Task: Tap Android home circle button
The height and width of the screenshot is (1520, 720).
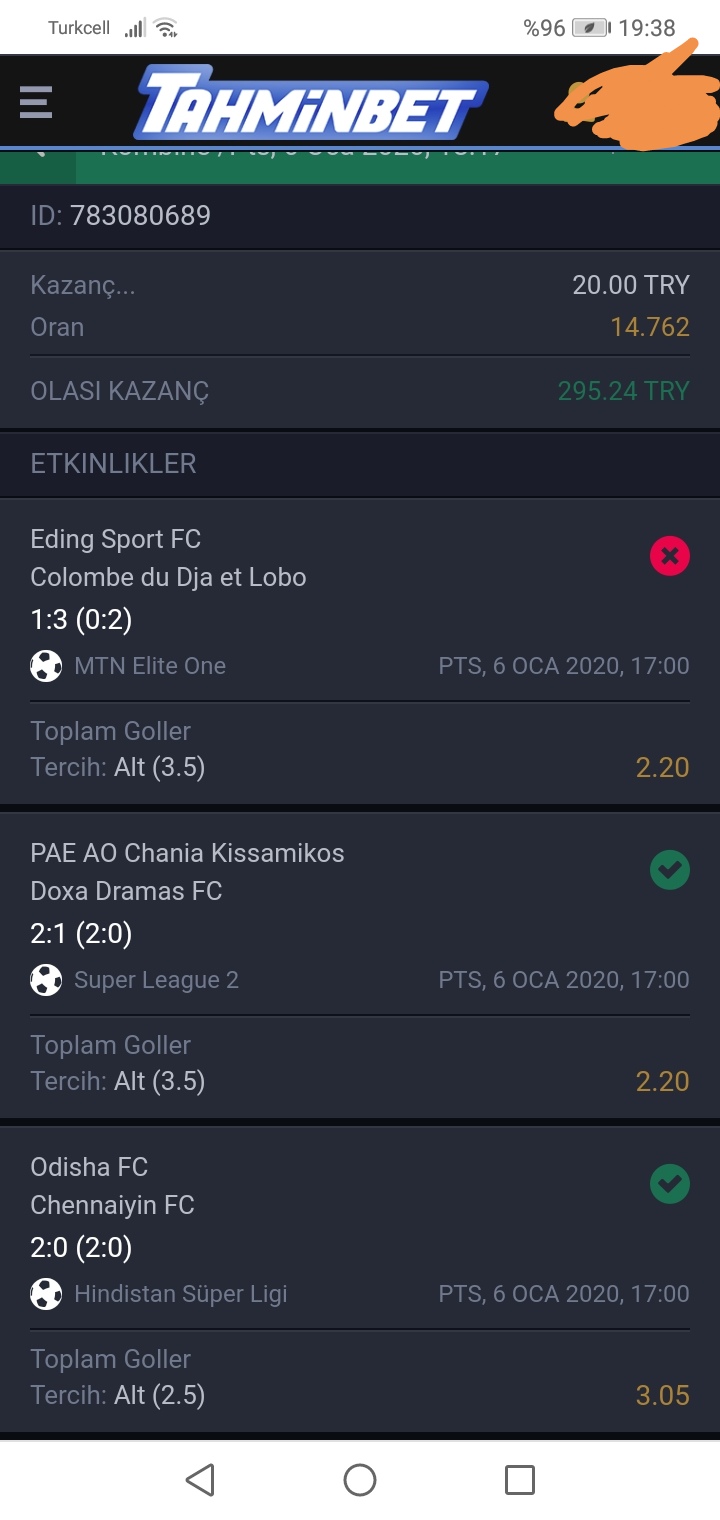Action: (360, 1480)
